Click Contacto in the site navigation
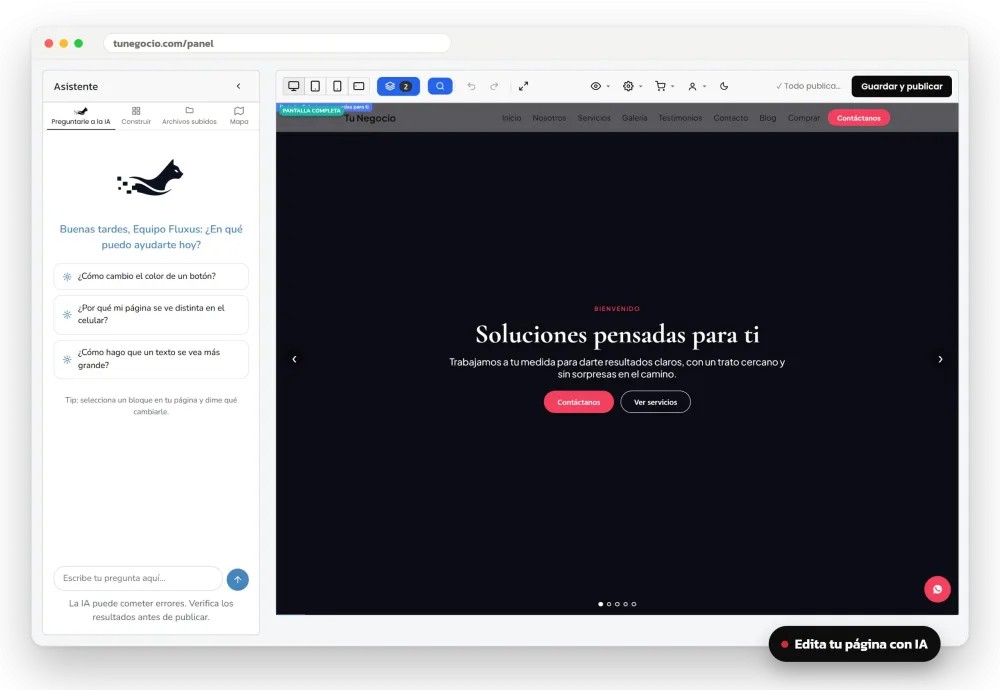The height and width of the screenshot is (690, 1000). point(730,118)
